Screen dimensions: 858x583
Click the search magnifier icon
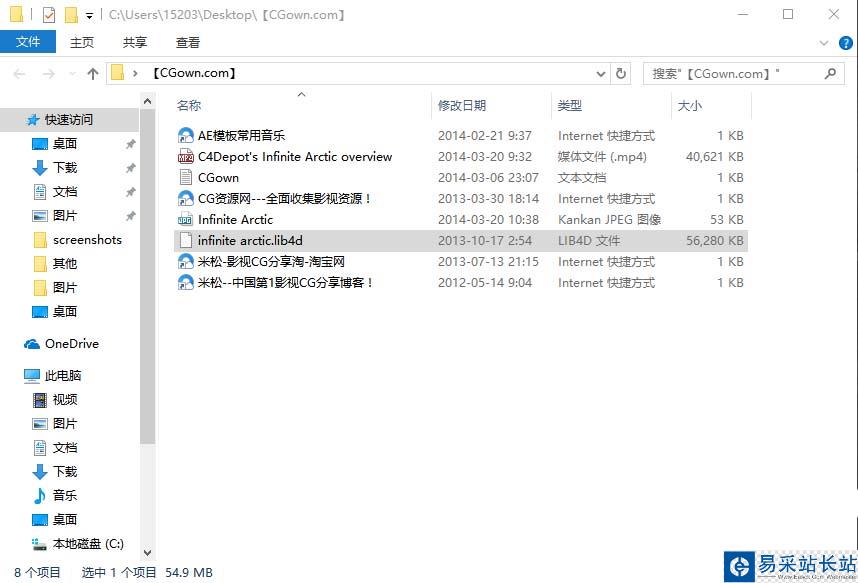[830, 73]
